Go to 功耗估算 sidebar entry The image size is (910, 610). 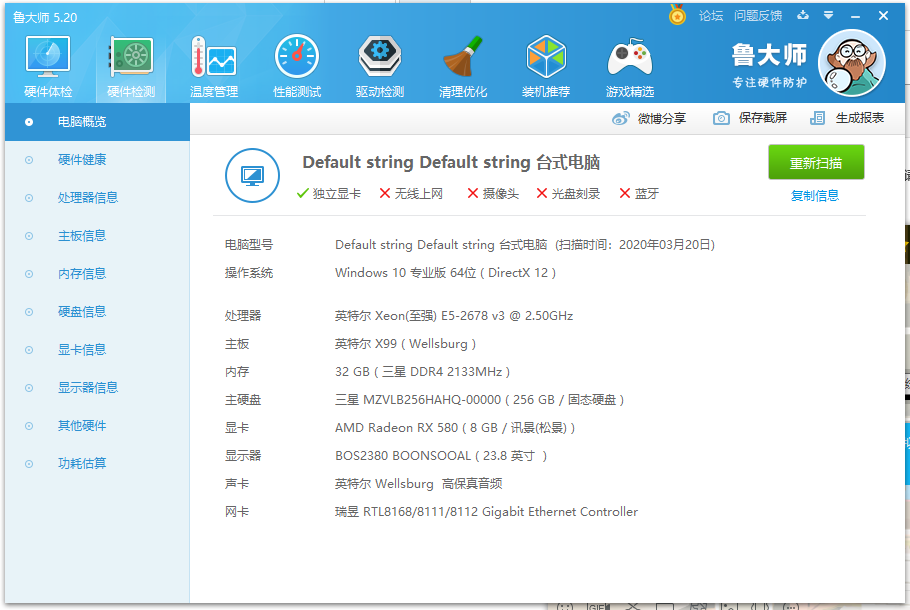coord(82,464)
